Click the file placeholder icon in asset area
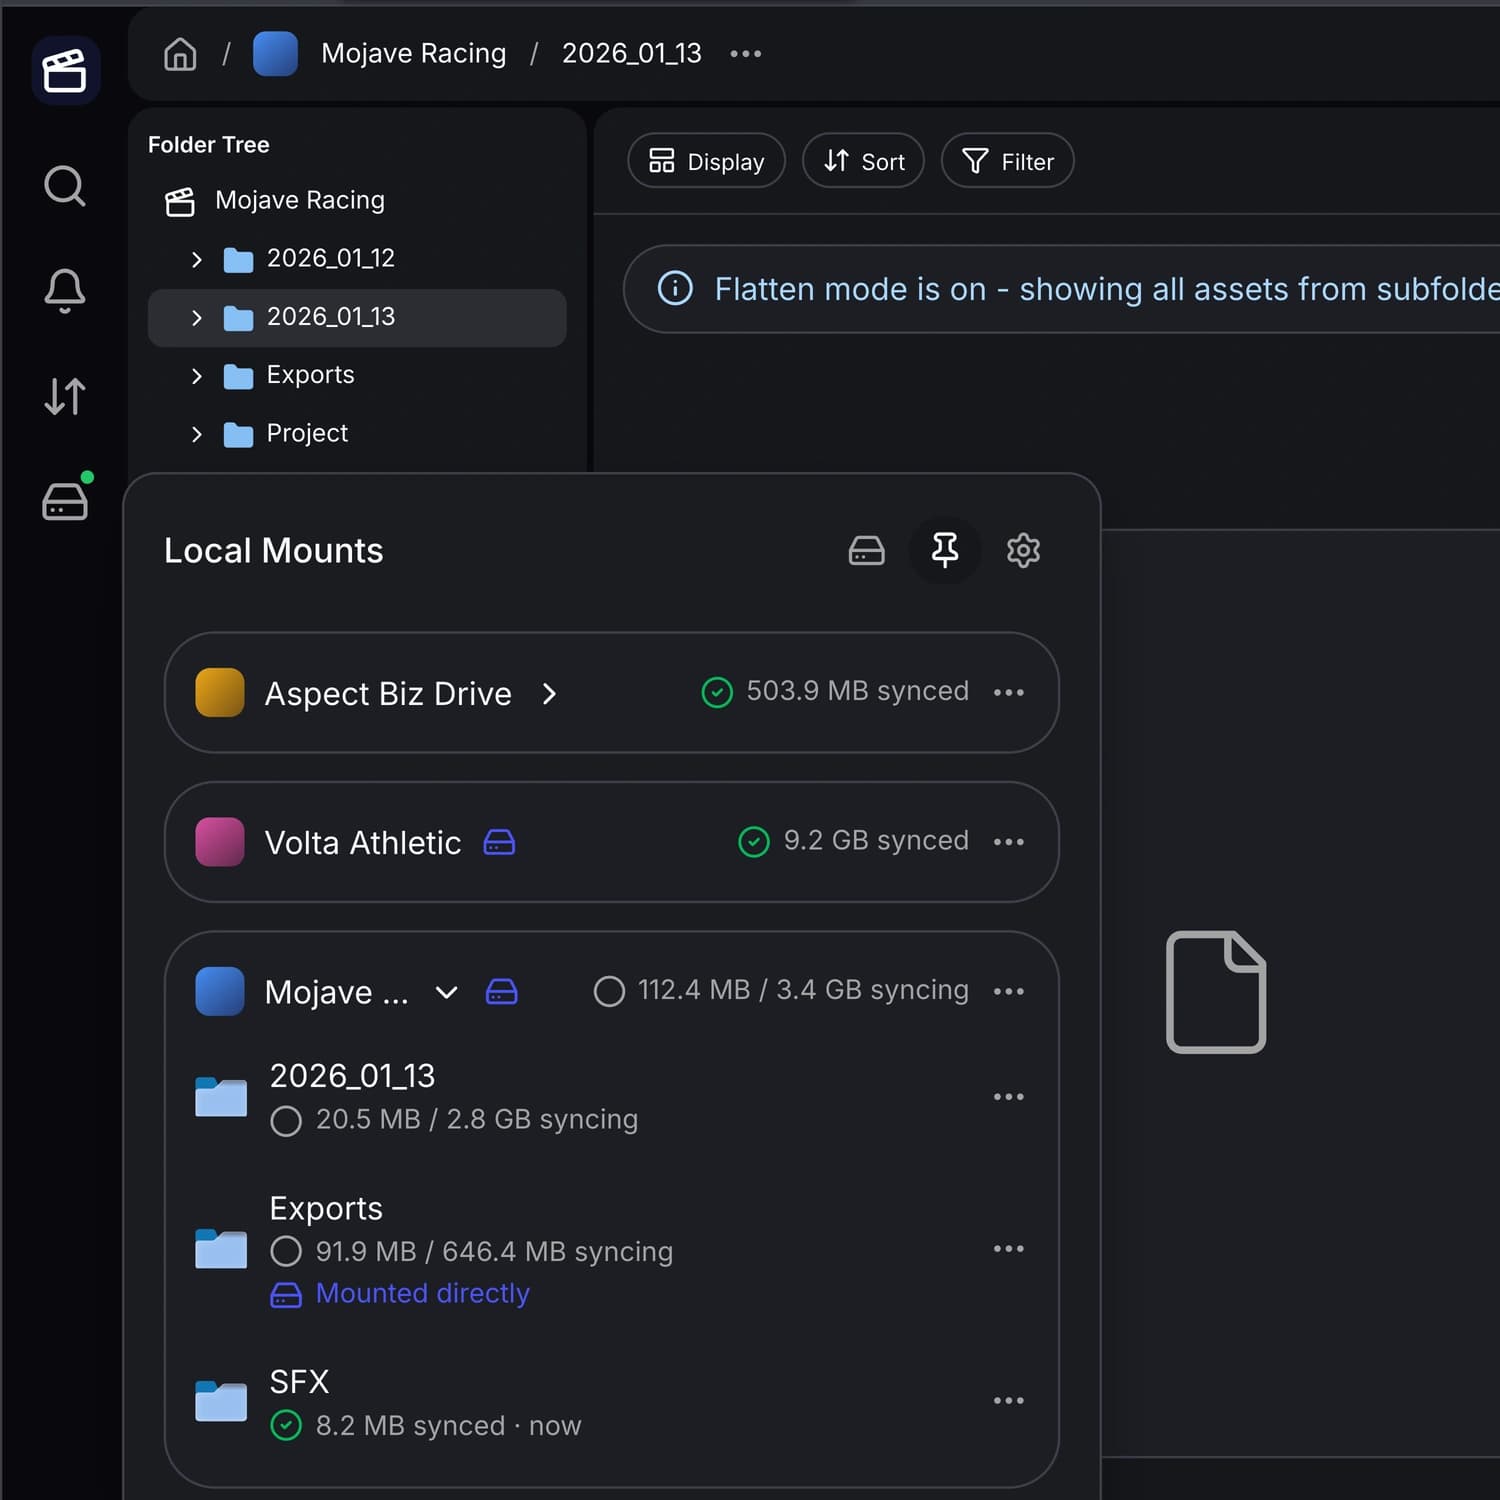Screen dimensions: 1500x1500 pyautogui.click(x=1216, y=992)
